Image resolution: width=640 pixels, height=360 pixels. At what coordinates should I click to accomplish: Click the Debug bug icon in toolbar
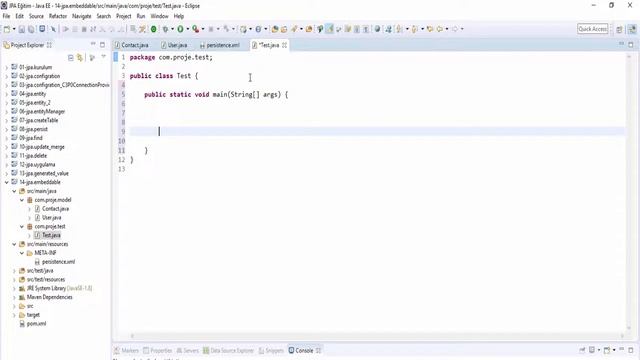165,29
